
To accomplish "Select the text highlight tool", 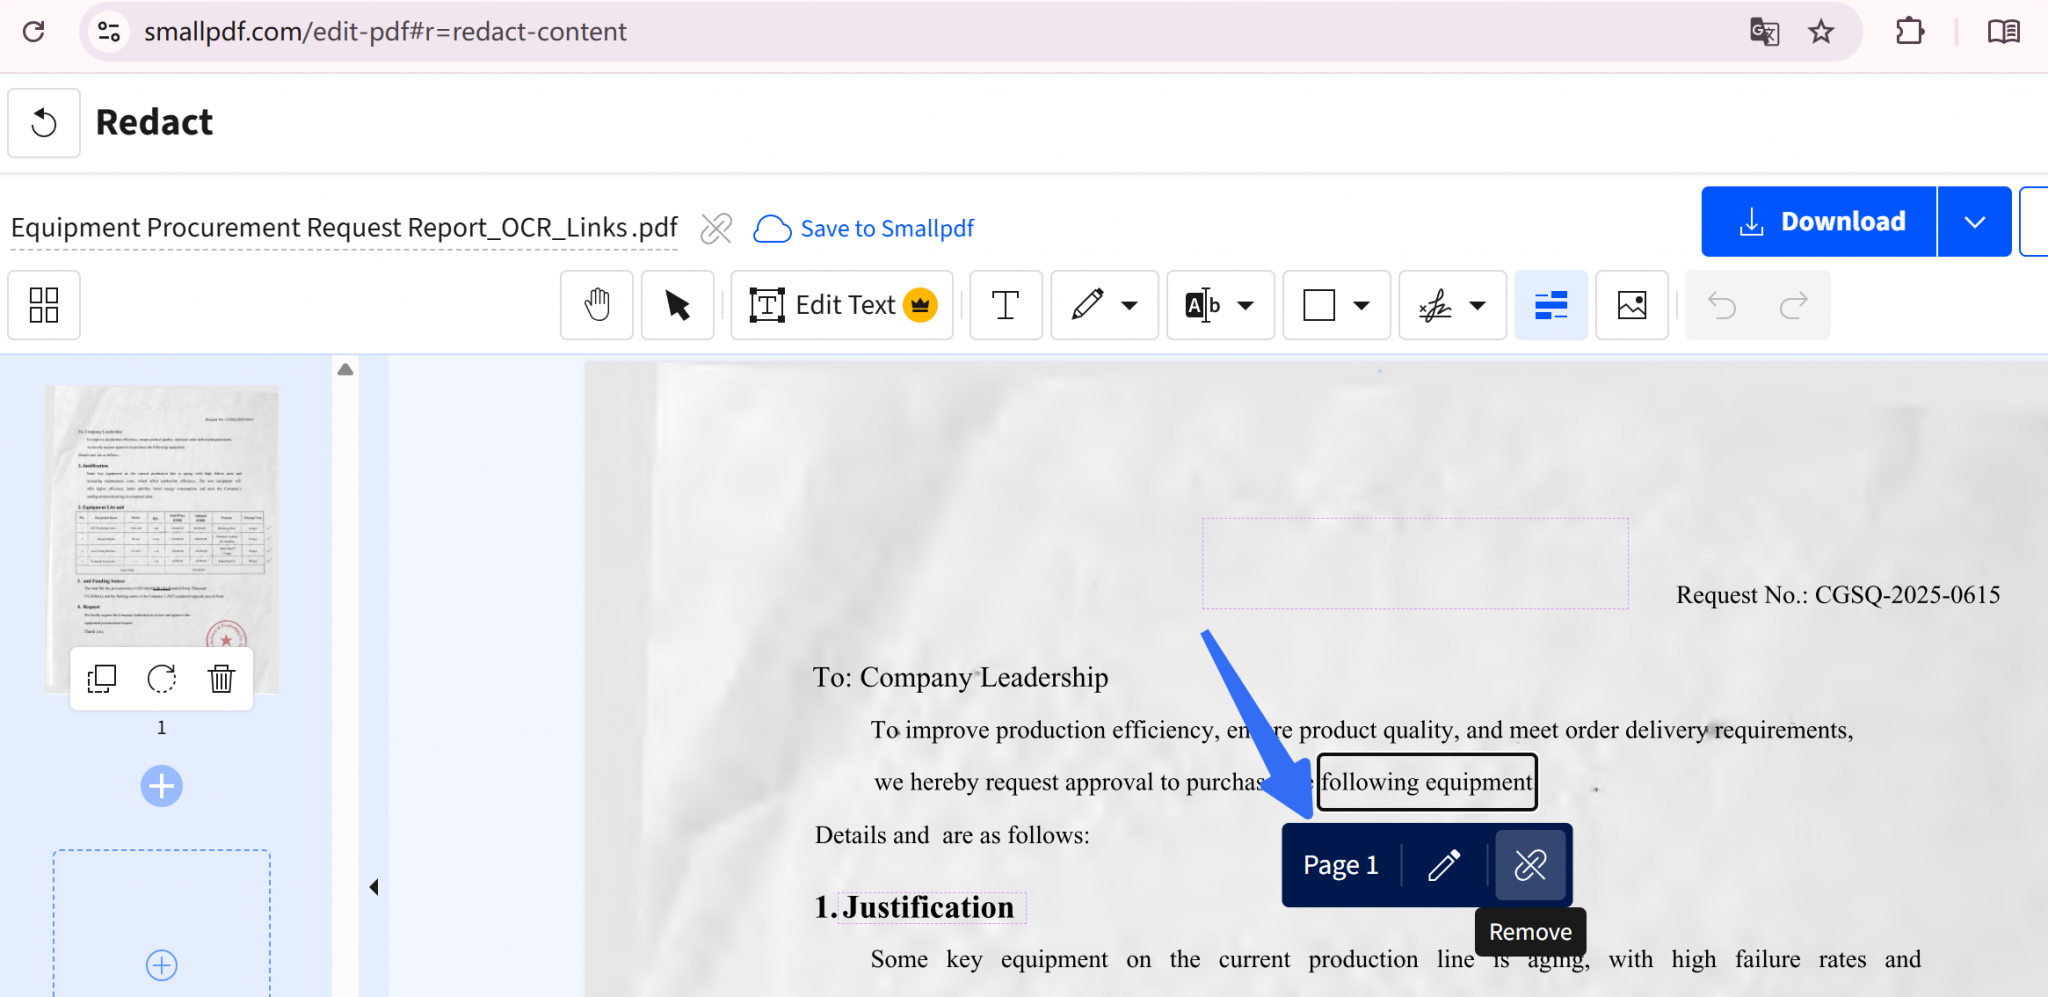I will tap(1202, 305).
